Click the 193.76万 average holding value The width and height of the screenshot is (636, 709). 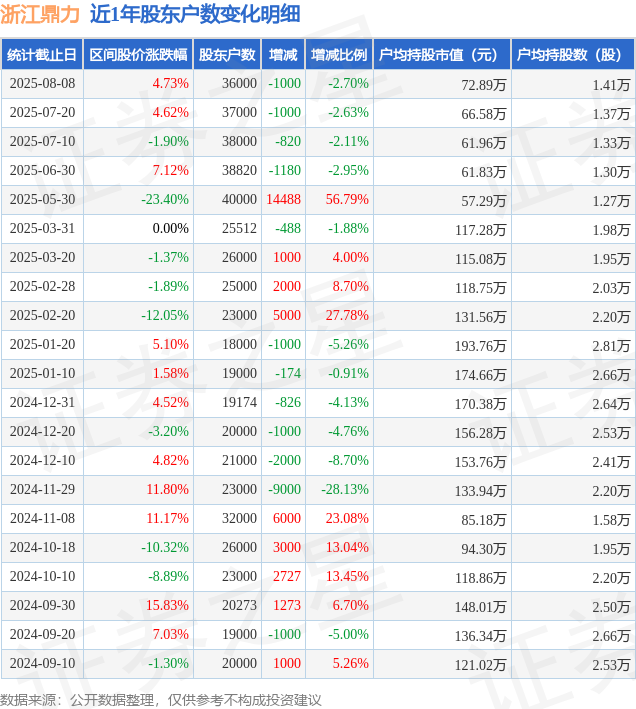pyautogui.click(x=481, y=346)
